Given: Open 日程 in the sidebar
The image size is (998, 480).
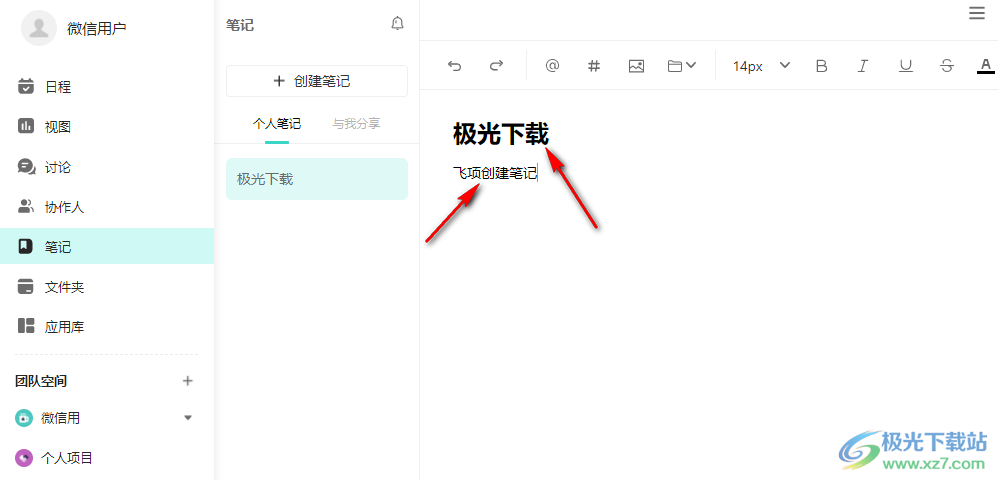Looking at the screenshot, I should click(x=58, y=87).
